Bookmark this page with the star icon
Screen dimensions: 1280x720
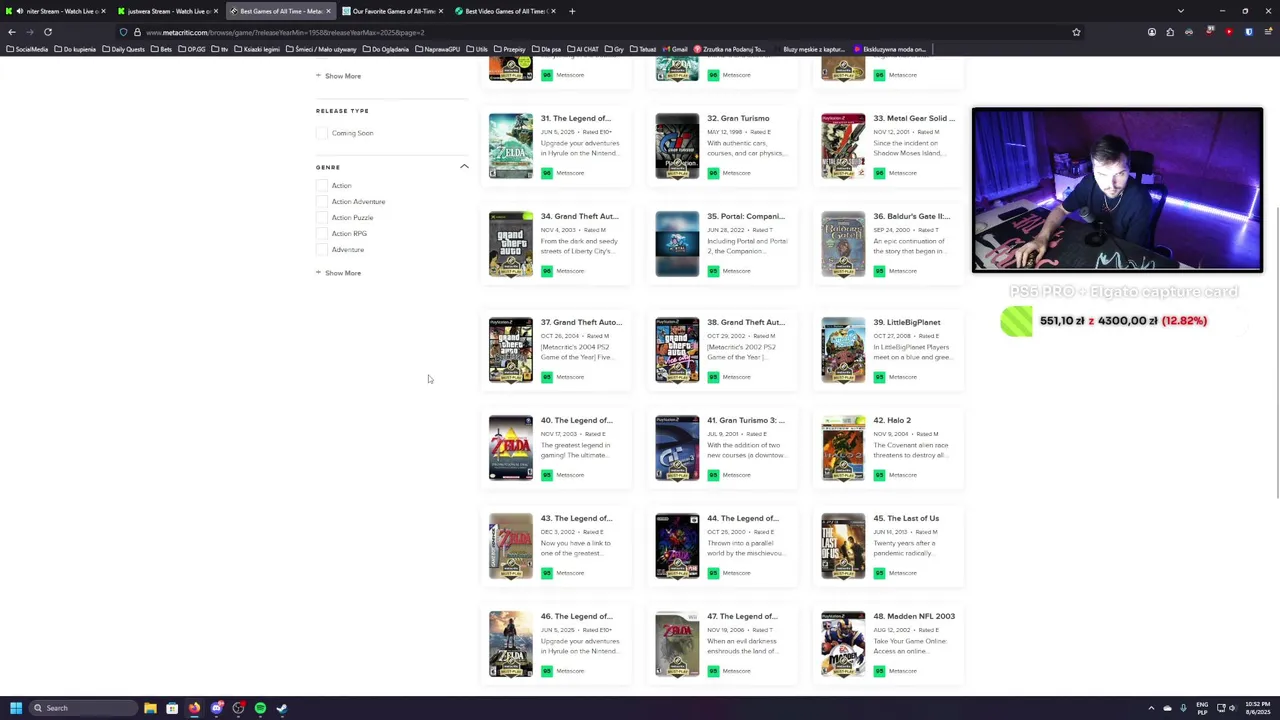[1076, 32]
